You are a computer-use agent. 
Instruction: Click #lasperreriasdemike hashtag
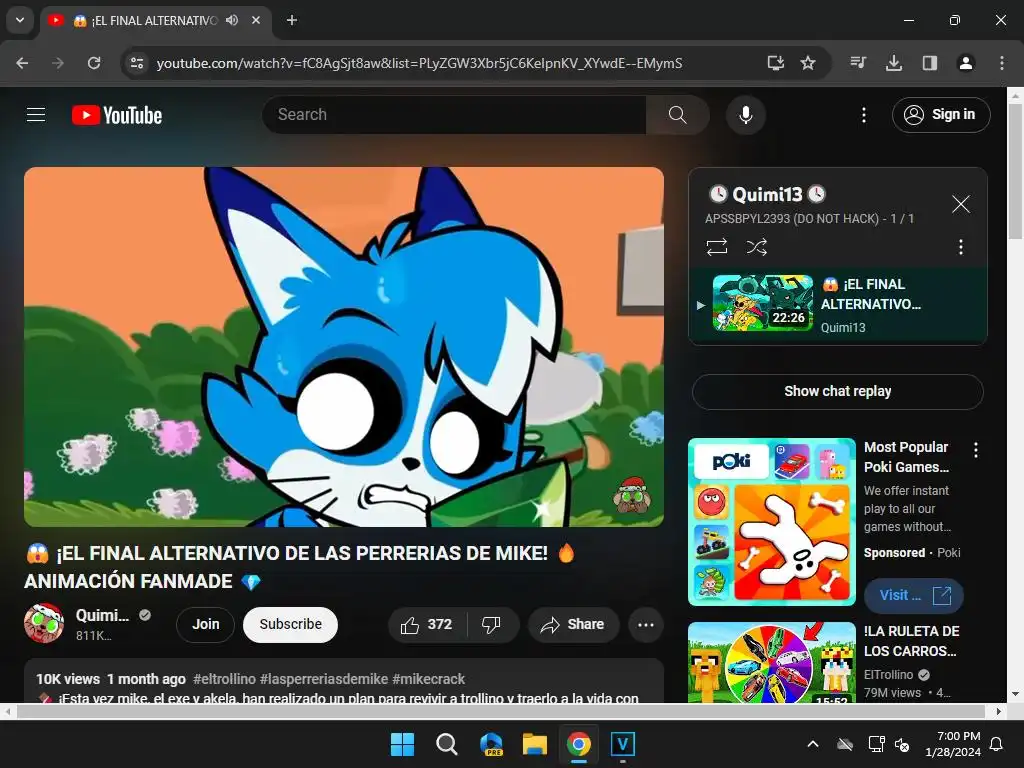[324, 679]
